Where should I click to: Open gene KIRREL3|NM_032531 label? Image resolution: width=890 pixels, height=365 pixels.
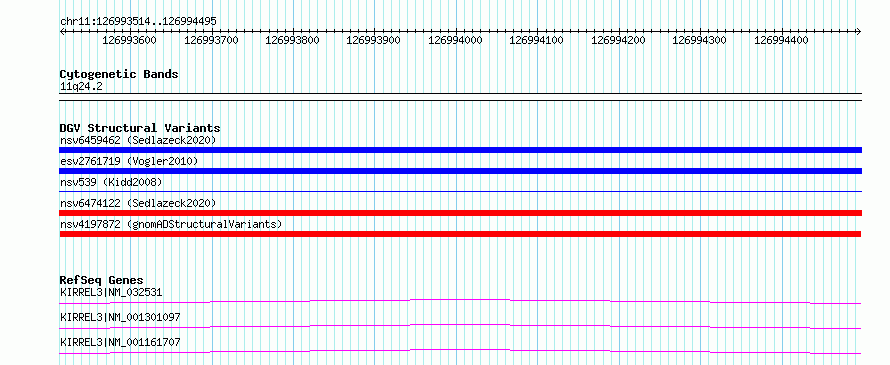tap(111, 293)
